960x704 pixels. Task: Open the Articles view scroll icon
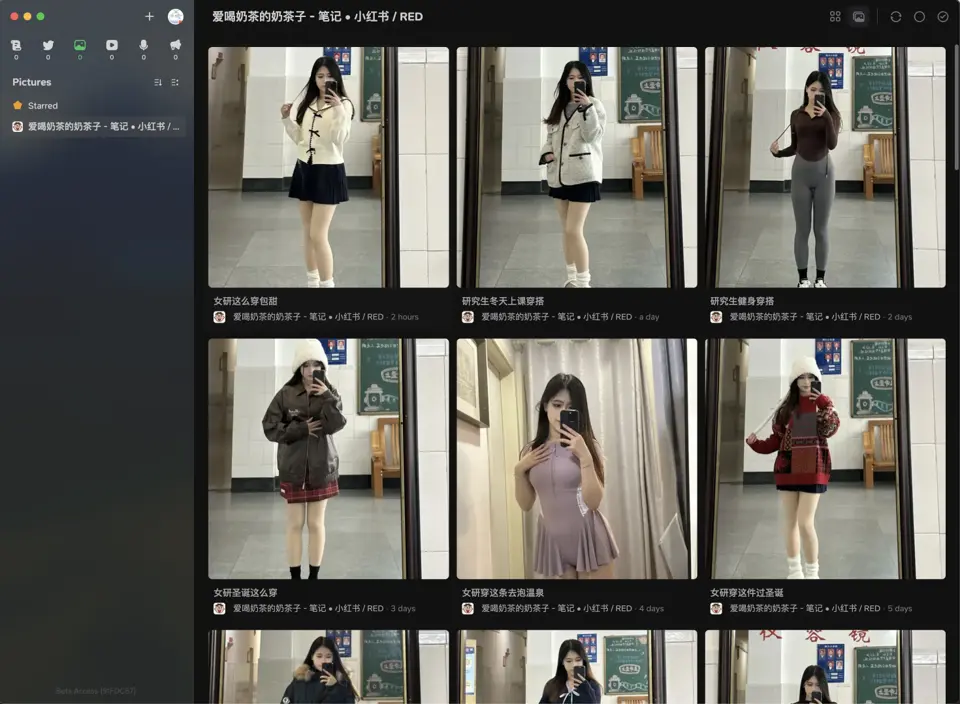[17, 45]
